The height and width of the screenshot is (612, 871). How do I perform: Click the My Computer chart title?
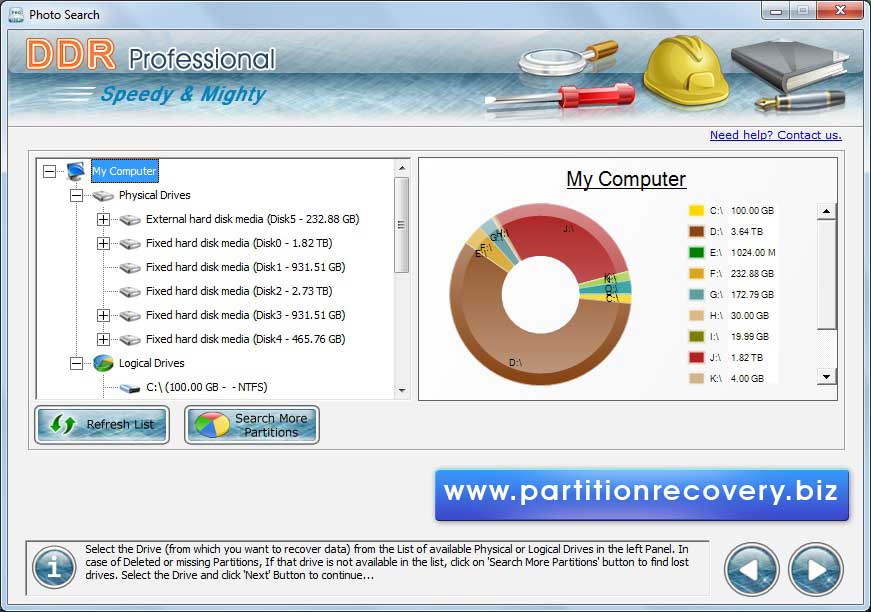tap(626, 179)
